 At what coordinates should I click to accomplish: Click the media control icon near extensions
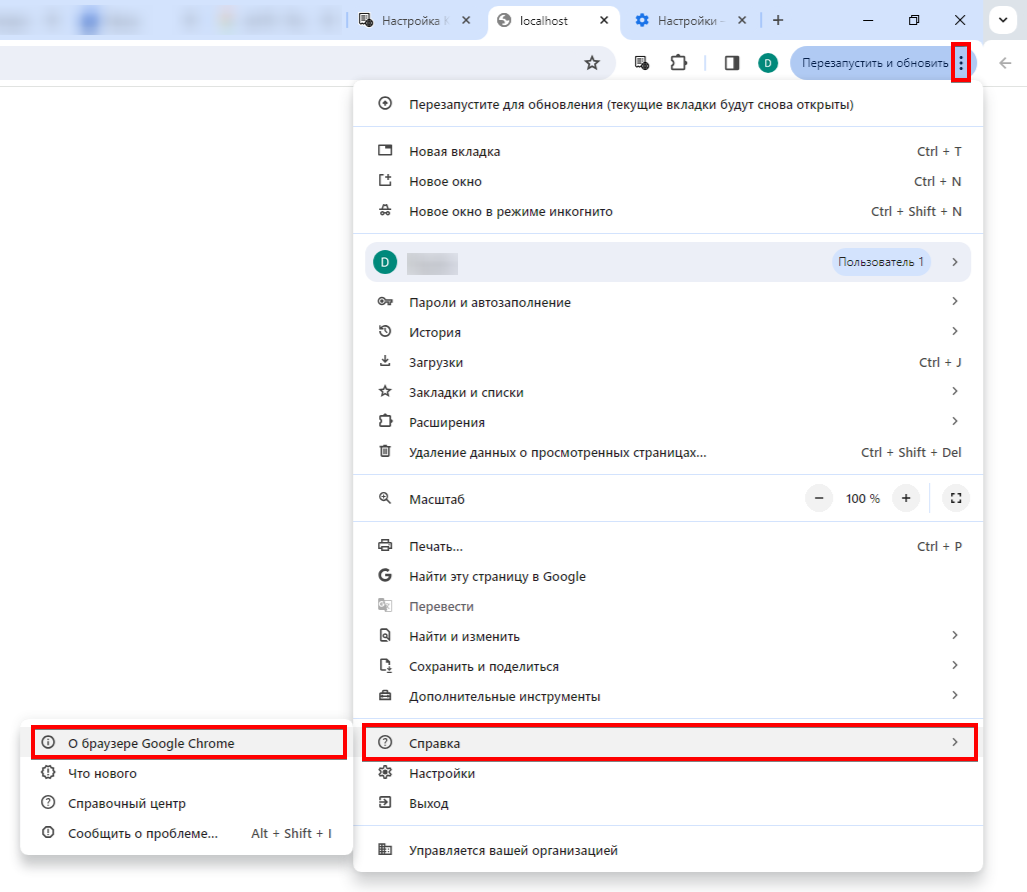(642, 63)
